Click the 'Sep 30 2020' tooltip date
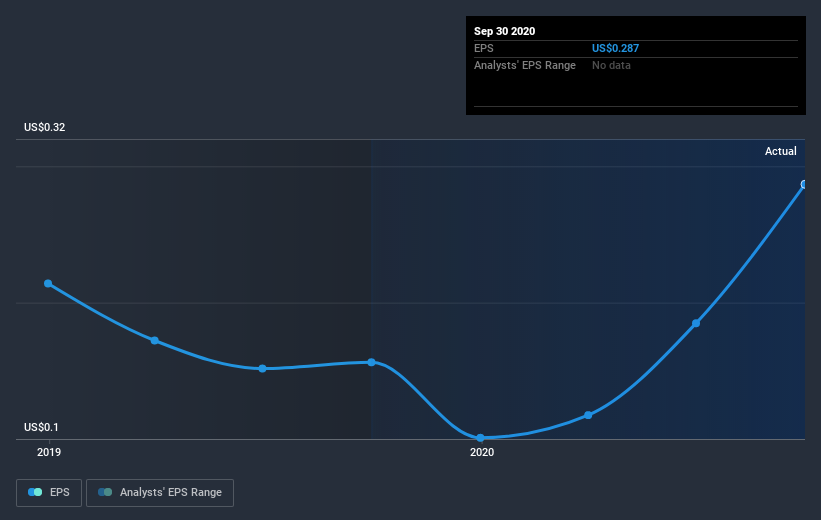Viewport: 821px width, 520px height. click(x=504, y=31)
